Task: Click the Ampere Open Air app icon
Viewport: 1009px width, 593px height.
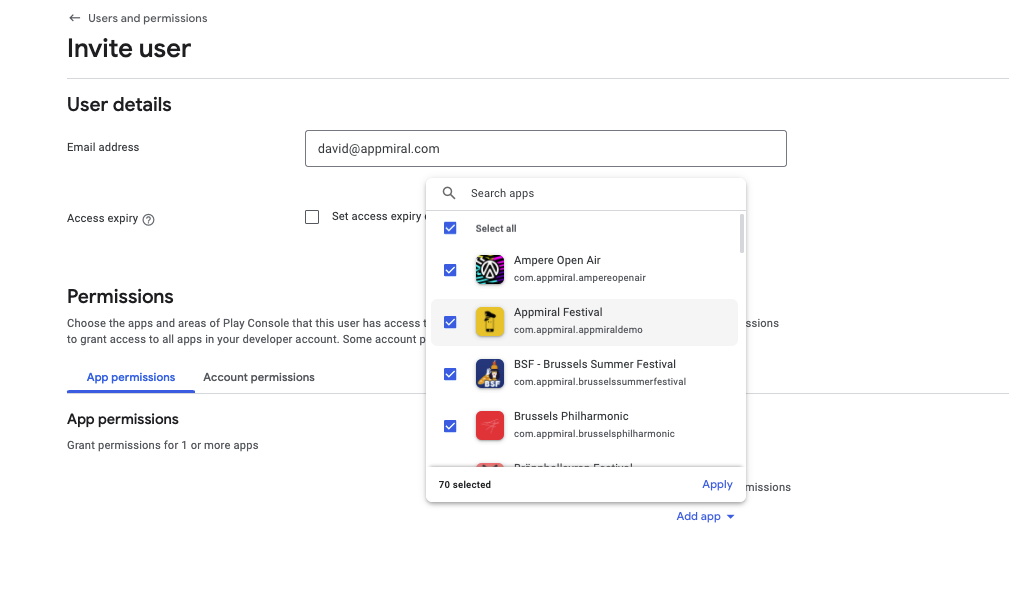Action: click(489, 269)
